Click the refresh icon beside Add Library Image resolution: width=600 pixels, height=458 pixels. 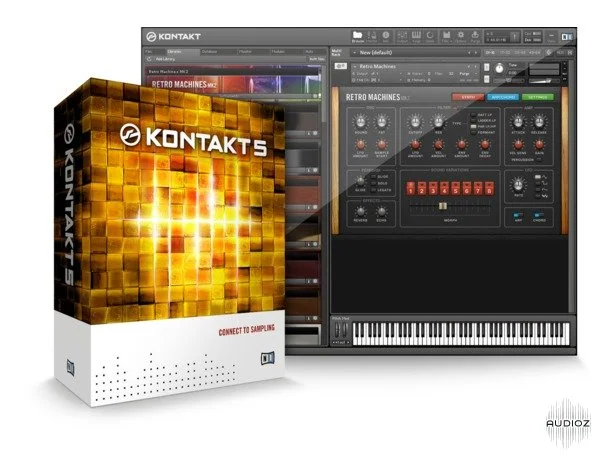[150, 59]
